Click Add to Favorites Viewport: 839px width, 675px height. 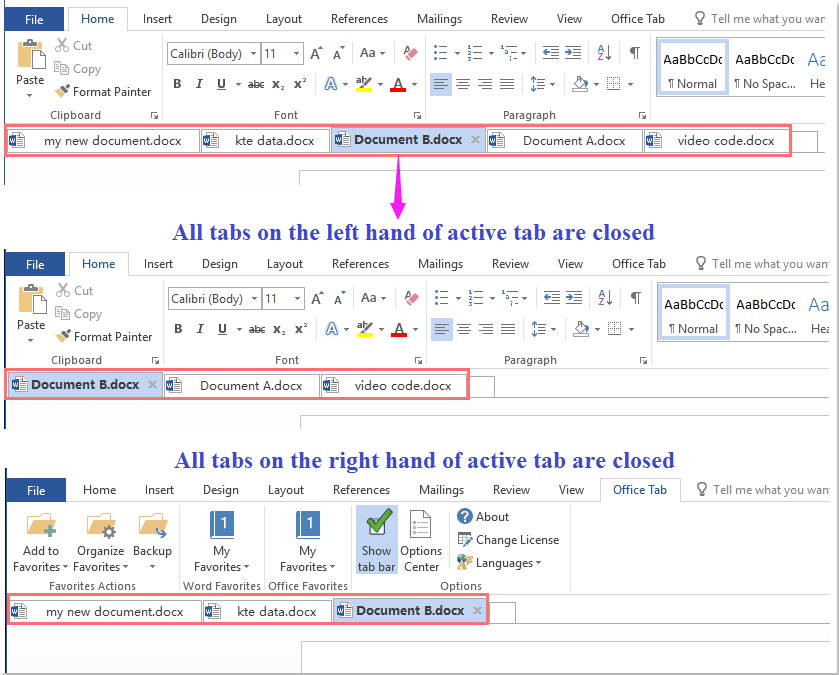tap(39, 537)
